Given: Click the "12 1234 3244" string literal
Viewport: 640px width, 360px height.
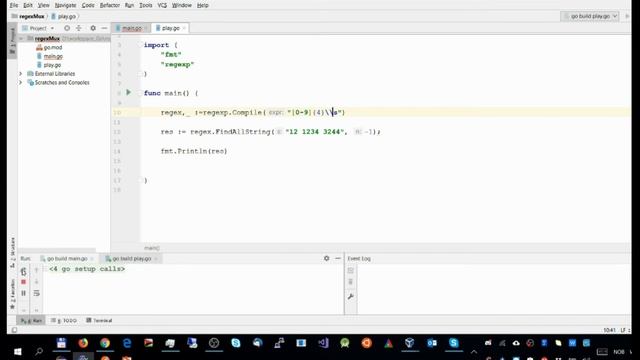Looking at the screenshot, I should point(316,132).
